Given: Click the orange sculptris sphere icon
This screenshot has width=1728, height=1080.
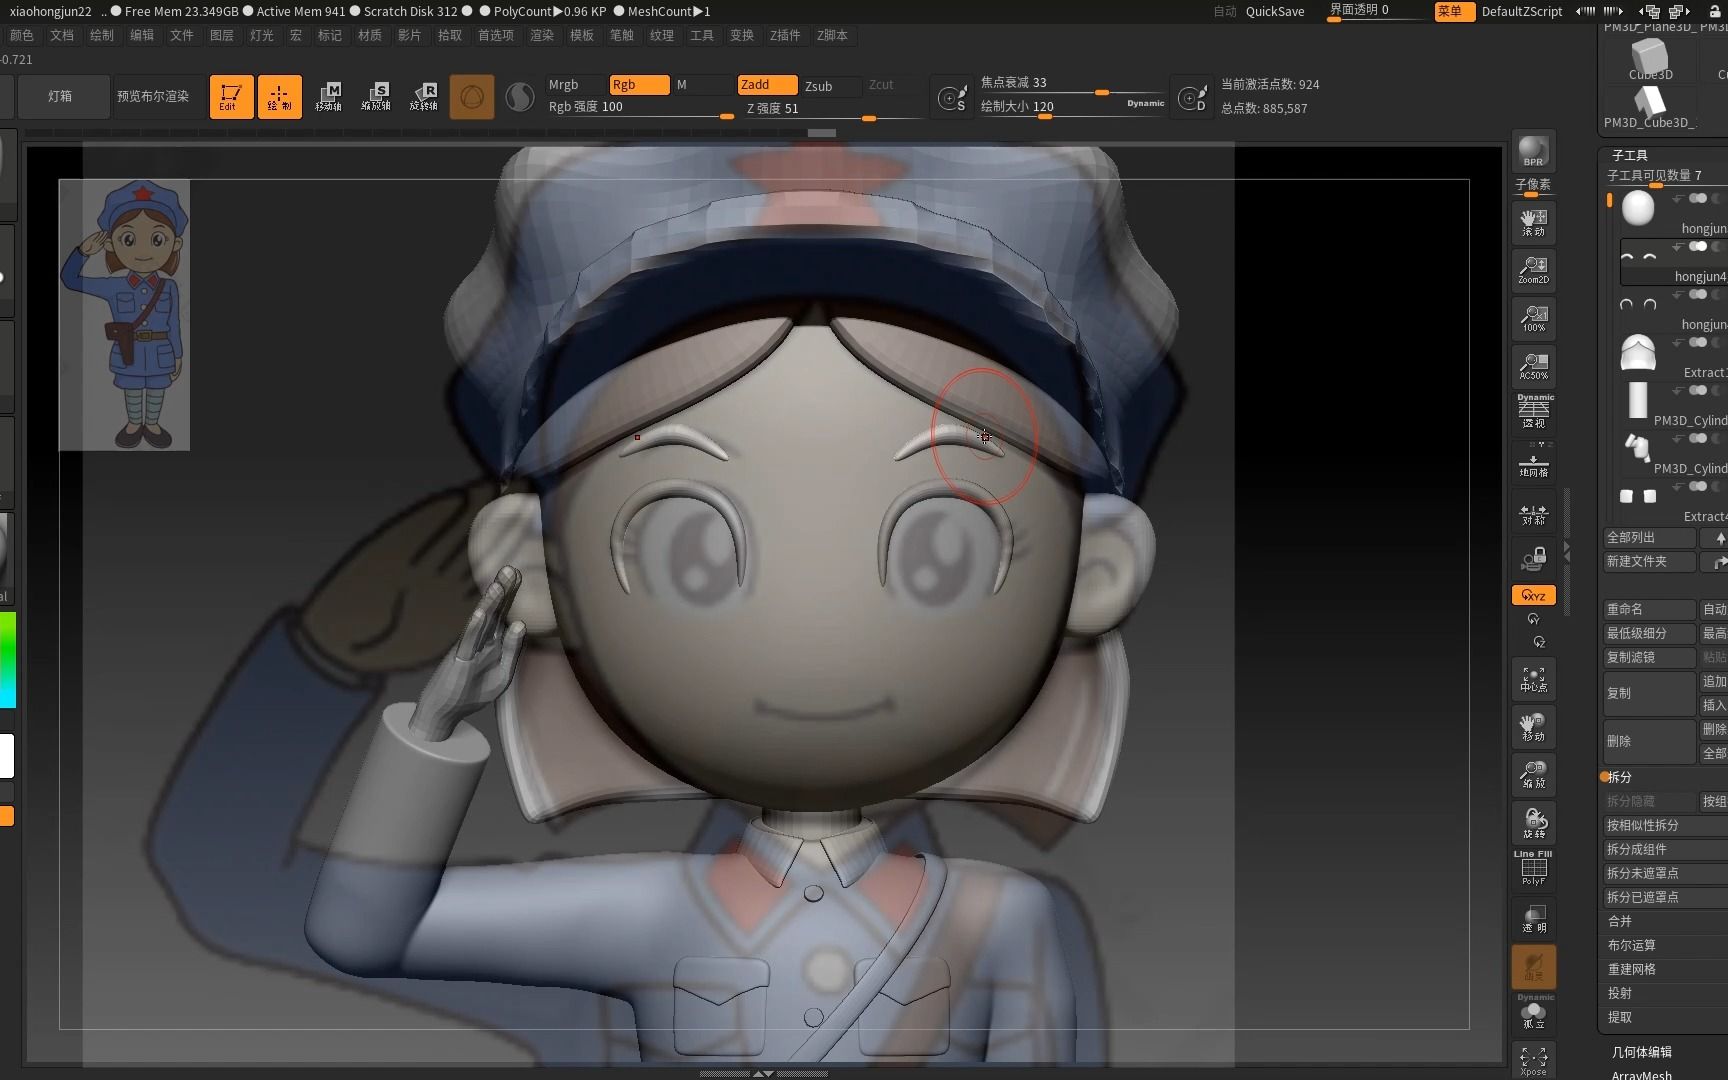Looking at the screenshot, I should tap(472, 97).
